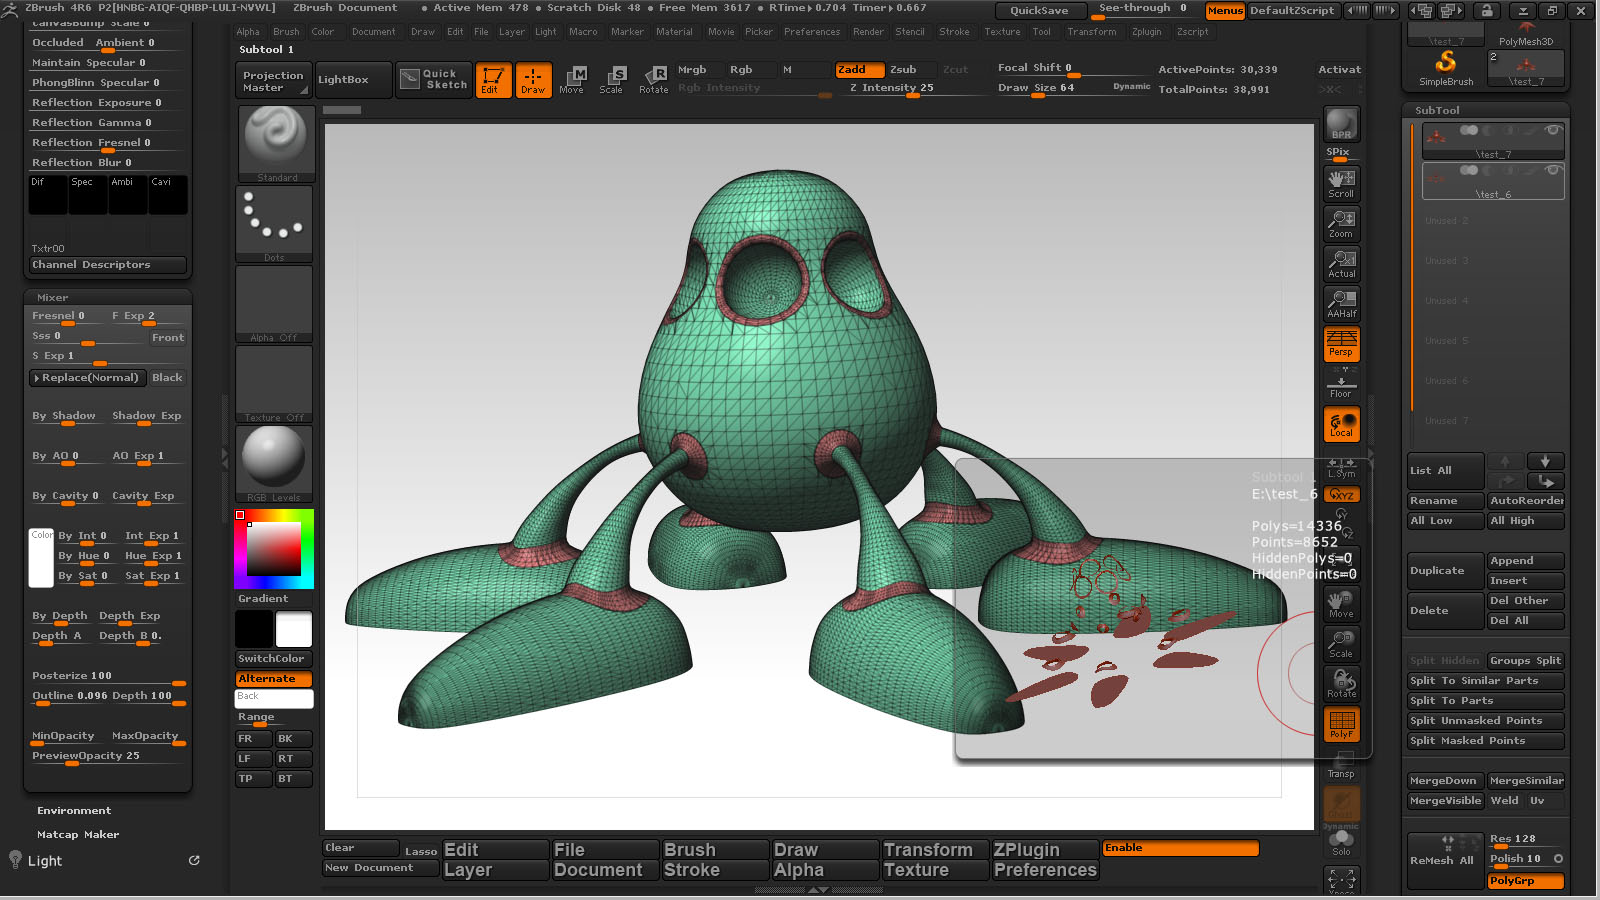Select the Scroll canvas tool
Image resolution: width=1600 pixels, height=900 pixels.
[x=1341, y=182]
